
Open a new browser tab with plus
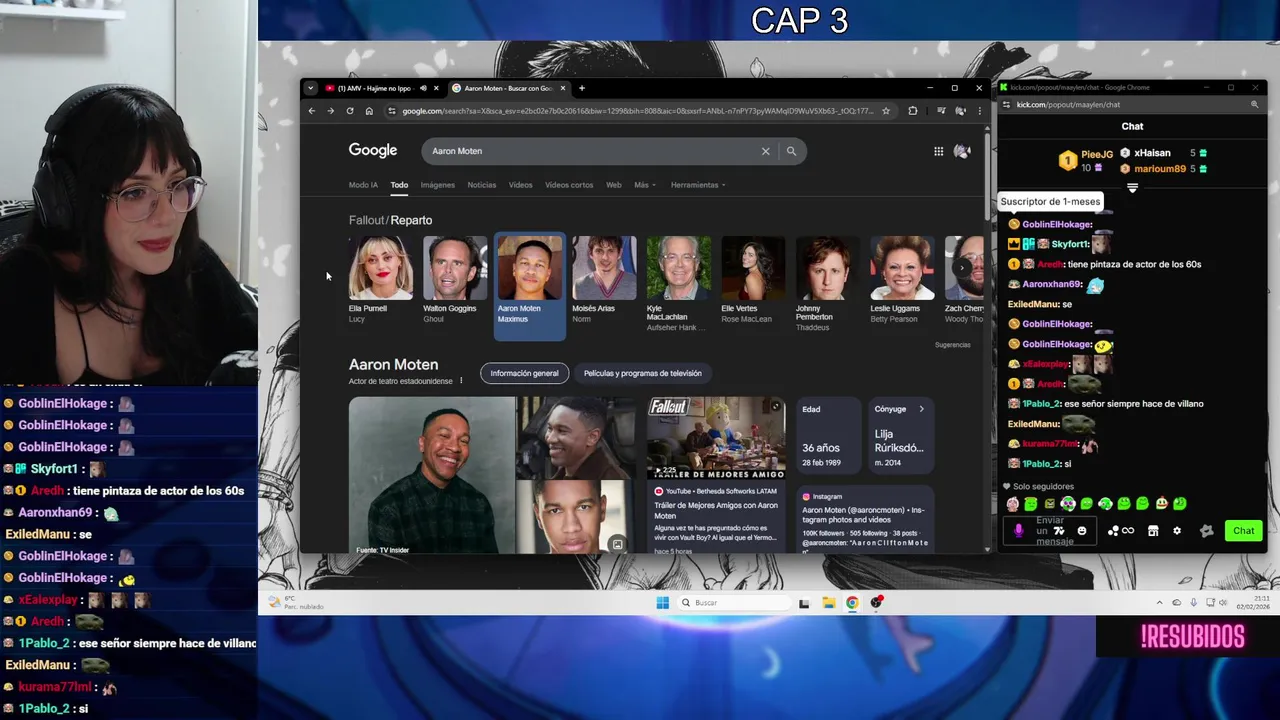point(582,88)
